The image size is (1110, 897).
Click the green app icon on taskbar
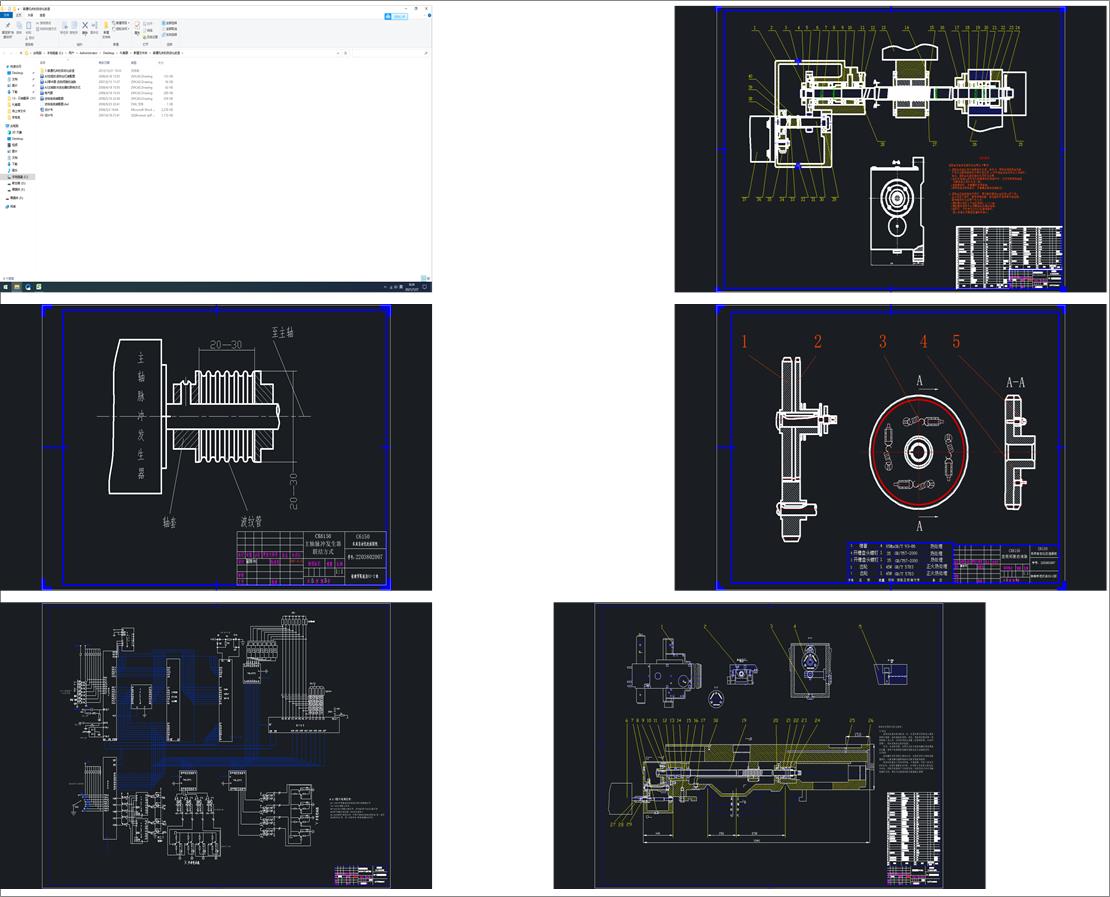click(x=38, y=287)
